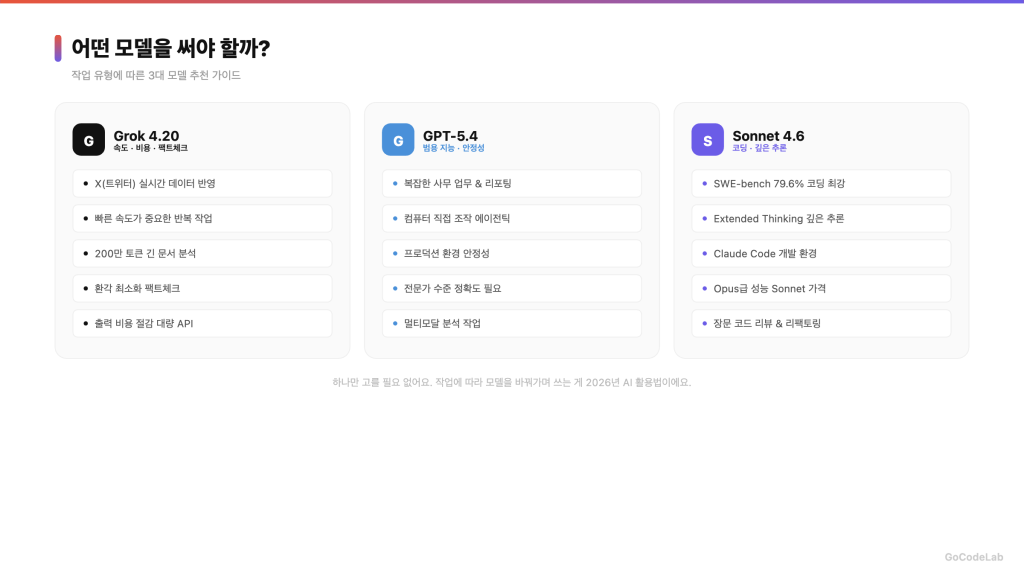The image size is (1024, 576).
Task: Click the '출력 비용 절감 대량 API' row
Action: click(x=202, y=324)
